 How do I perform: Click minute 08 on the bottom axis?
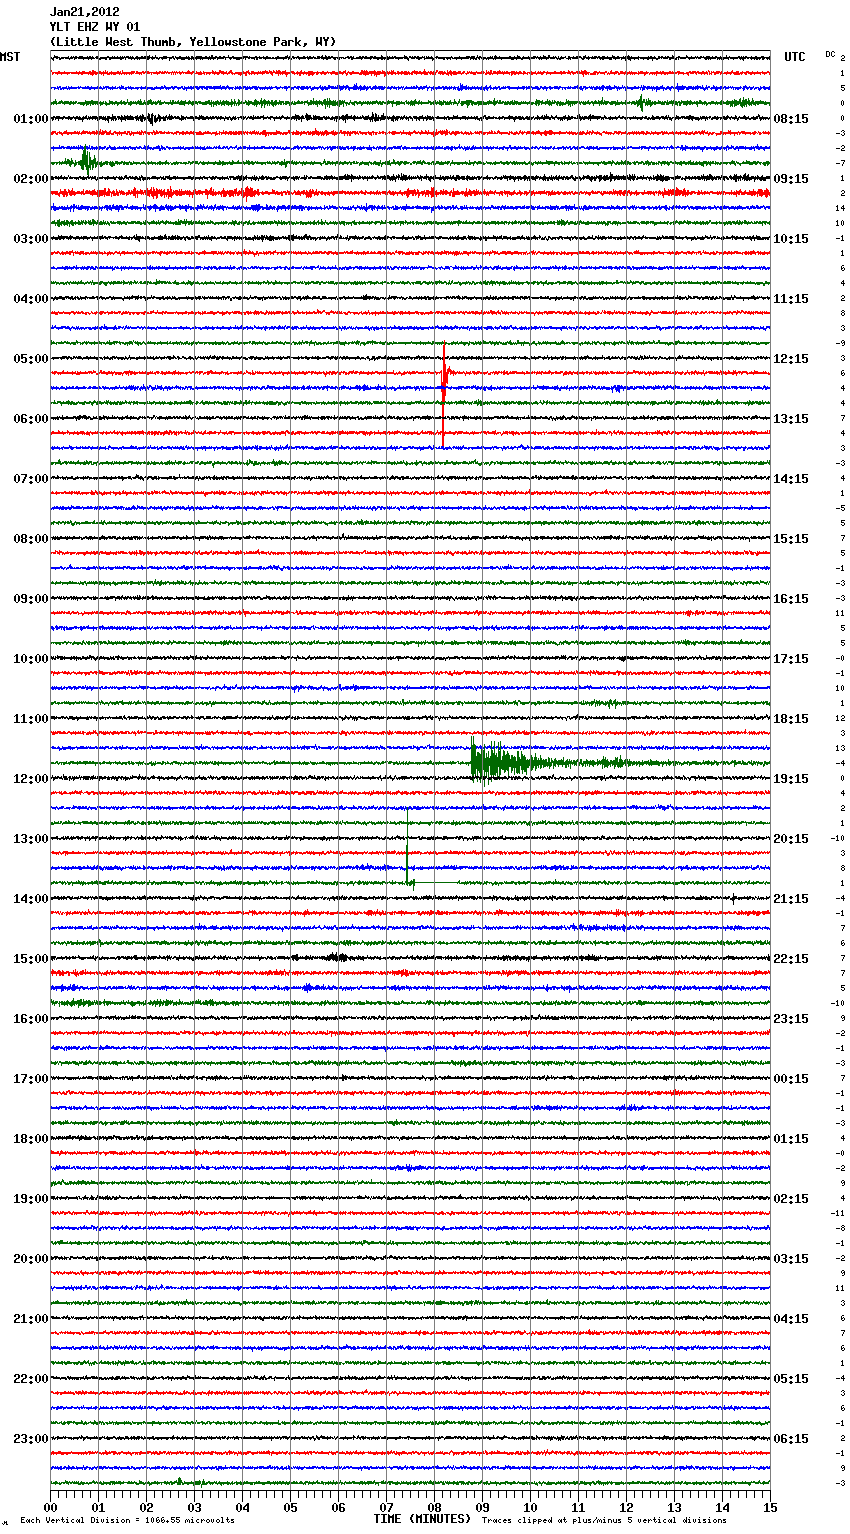pyautogui.click(x=434, y=1507)
